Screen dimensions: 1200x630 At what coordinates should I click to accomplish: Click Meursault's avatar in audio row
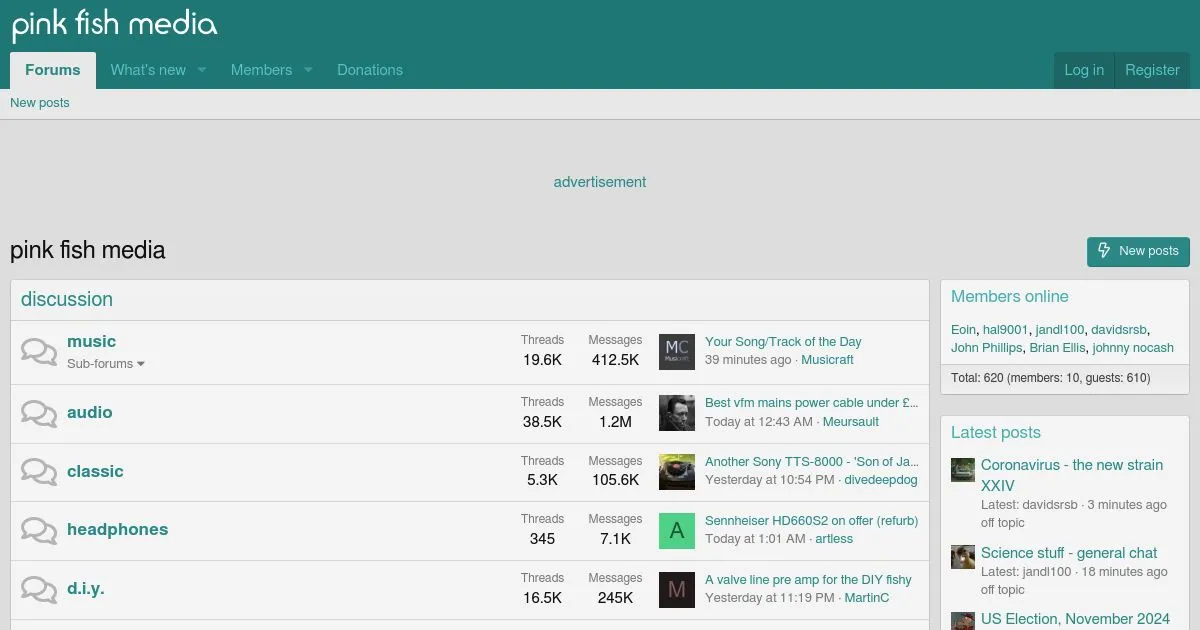click(676, 413)
